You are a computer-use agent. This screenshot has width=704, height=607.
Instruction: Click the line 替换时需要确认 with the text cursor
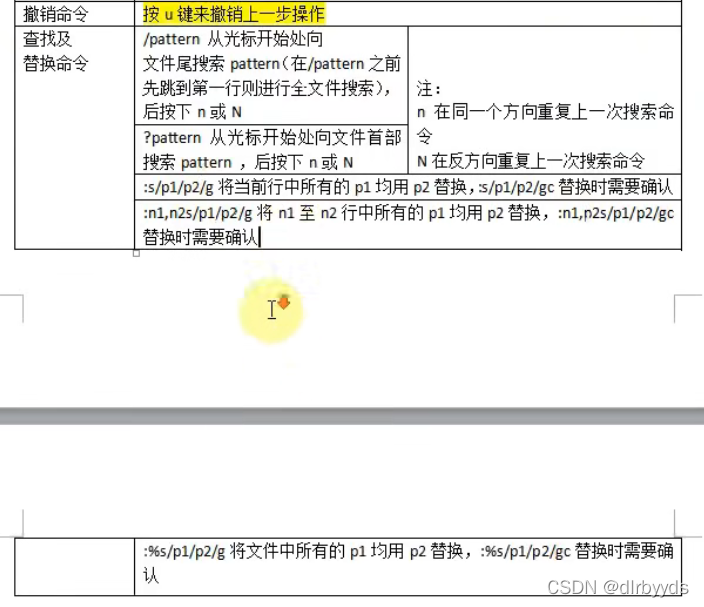click(x=201, y=237)
